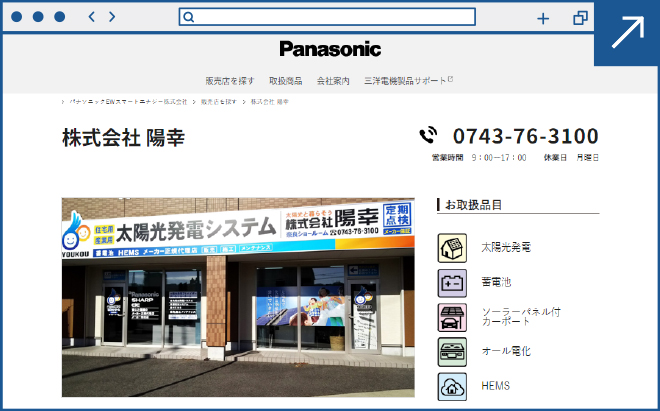This screenshot has width=660, height=411.
Task: Click the solar carport icon
Action: coord(452,318)
